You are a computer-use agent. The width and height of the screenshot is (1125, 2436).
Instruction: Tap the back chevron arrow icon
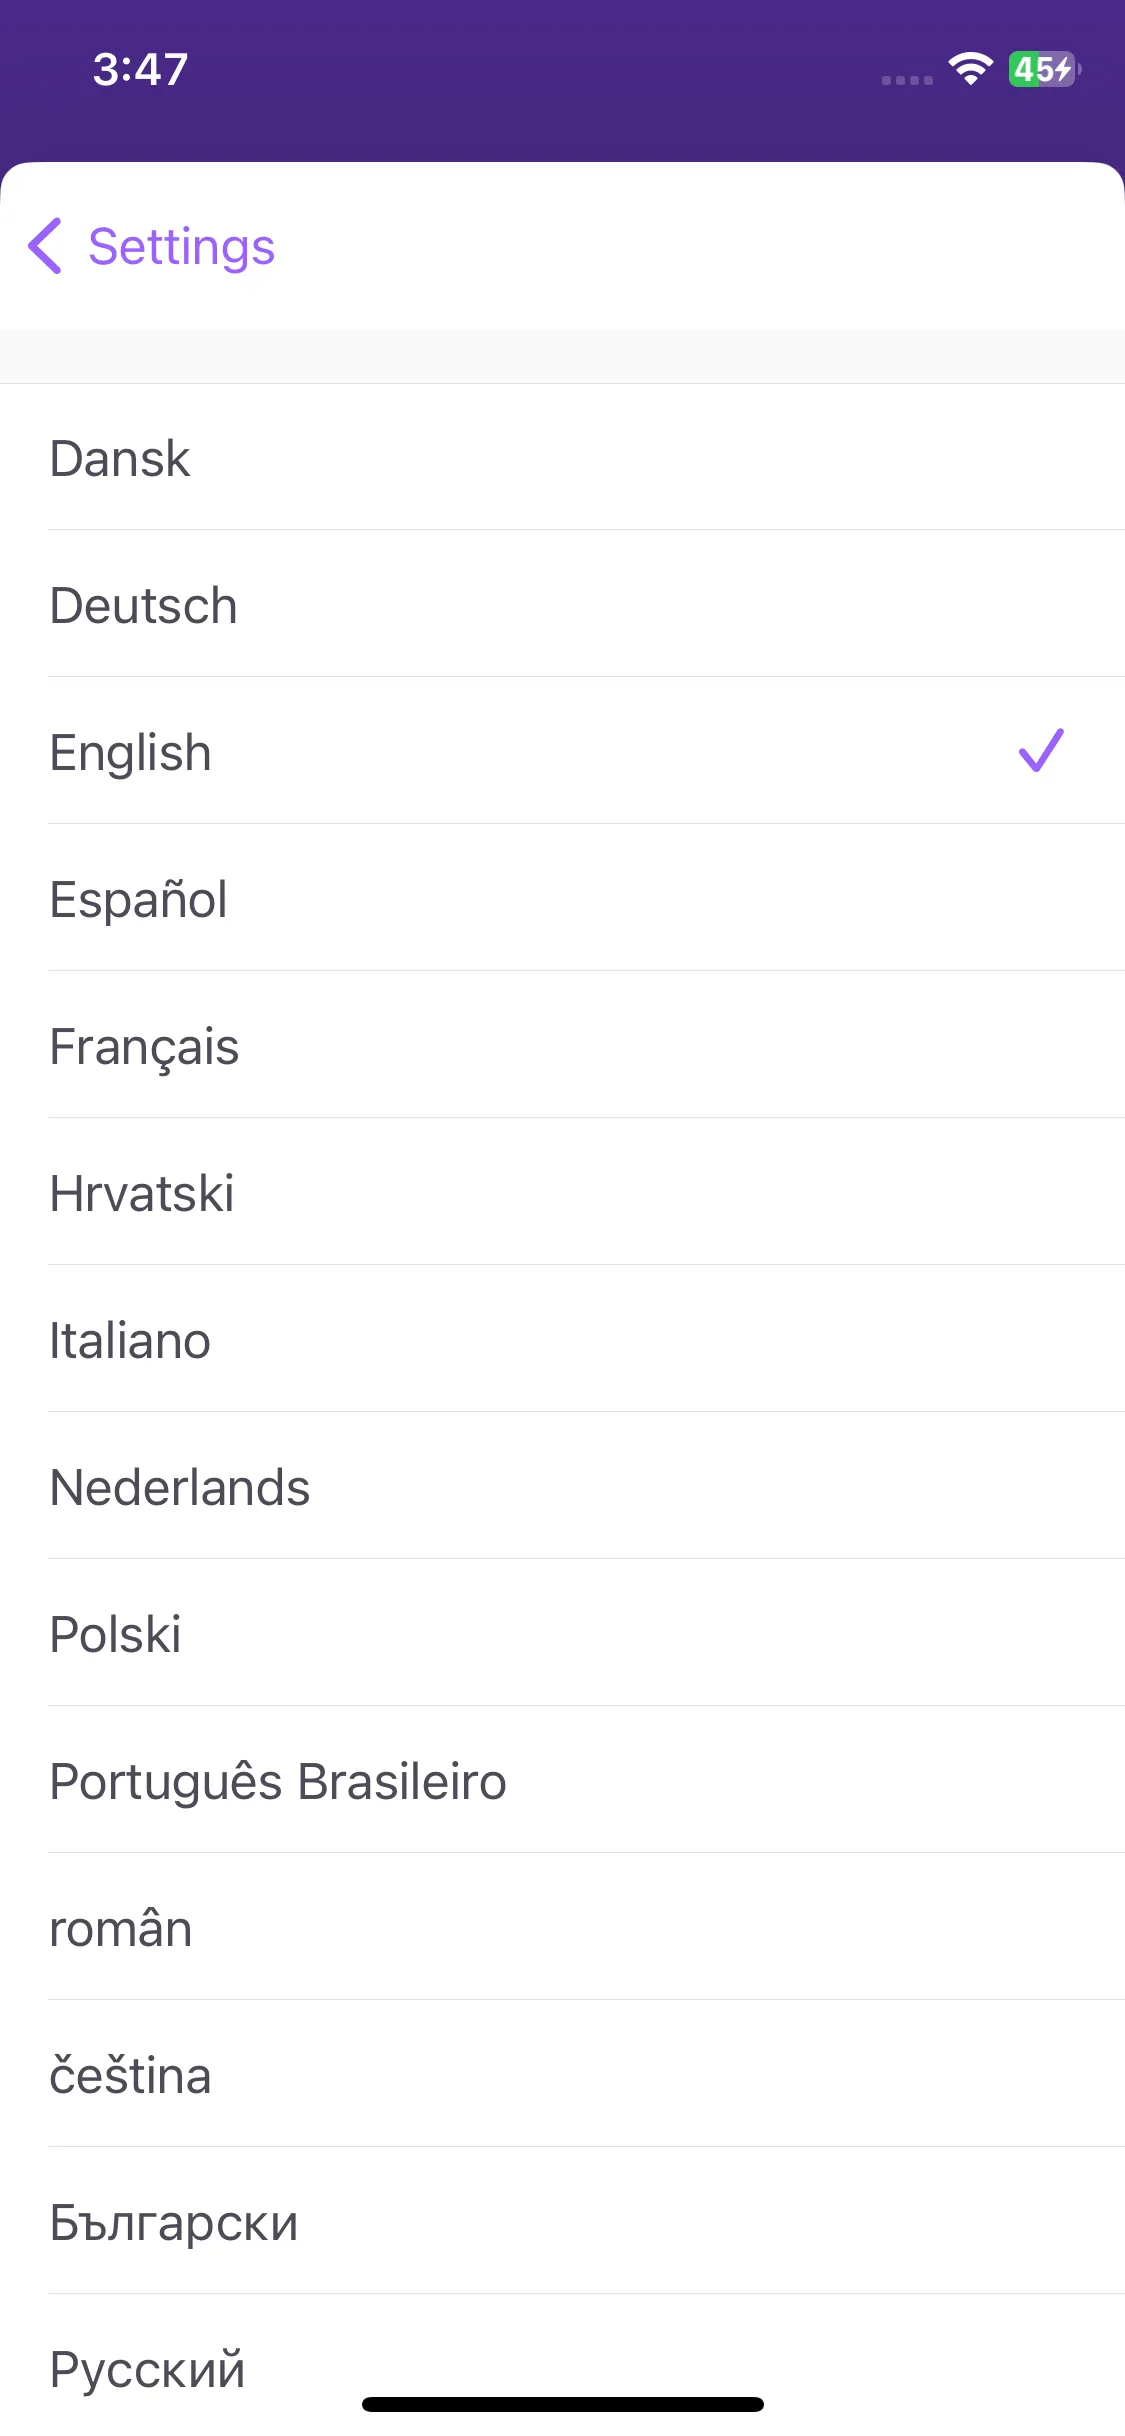45,245
